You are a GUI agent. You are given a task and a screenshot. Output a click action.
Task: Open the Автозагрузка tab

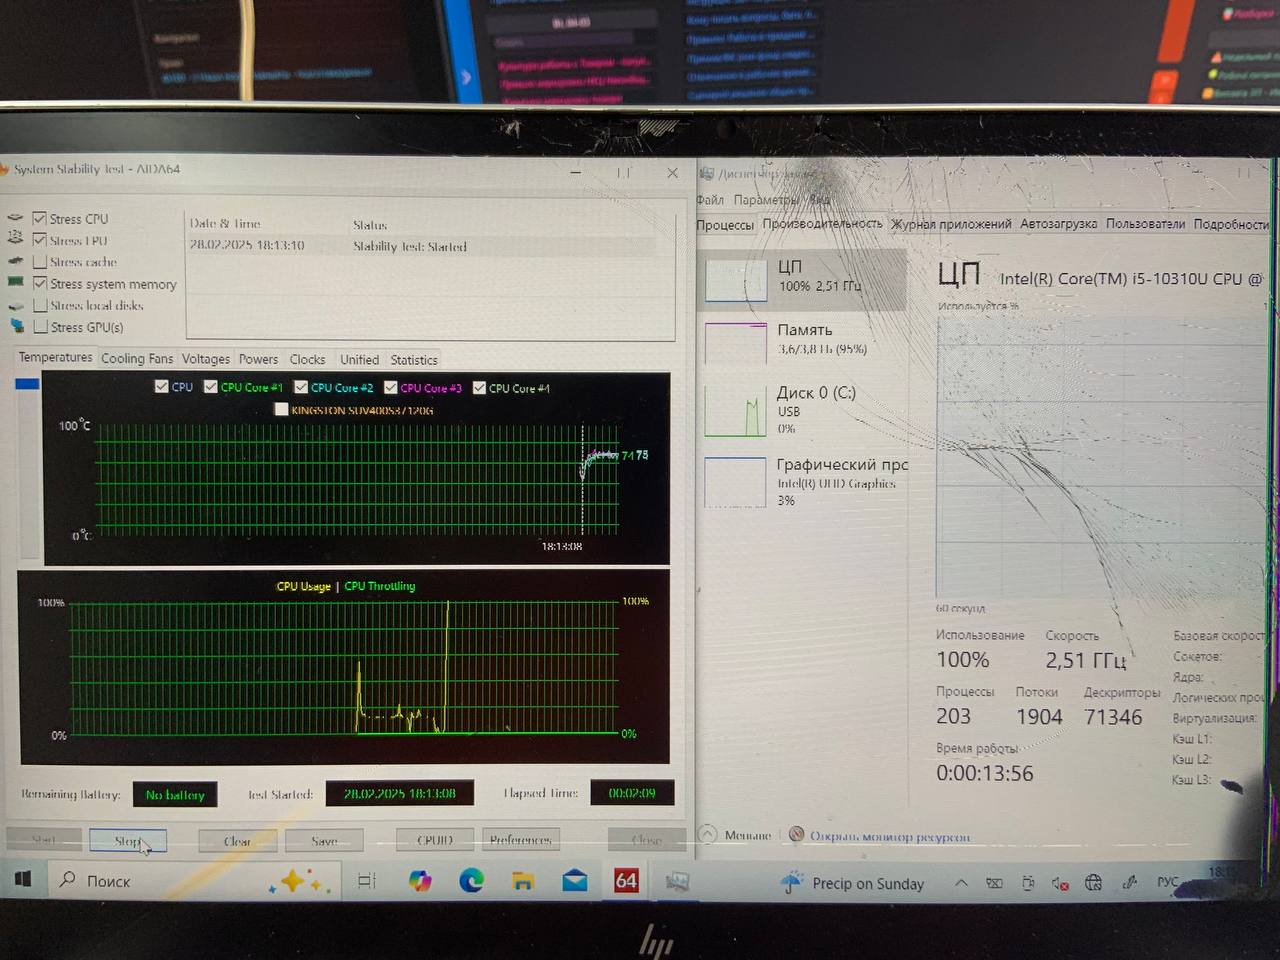click(1058, 224)
